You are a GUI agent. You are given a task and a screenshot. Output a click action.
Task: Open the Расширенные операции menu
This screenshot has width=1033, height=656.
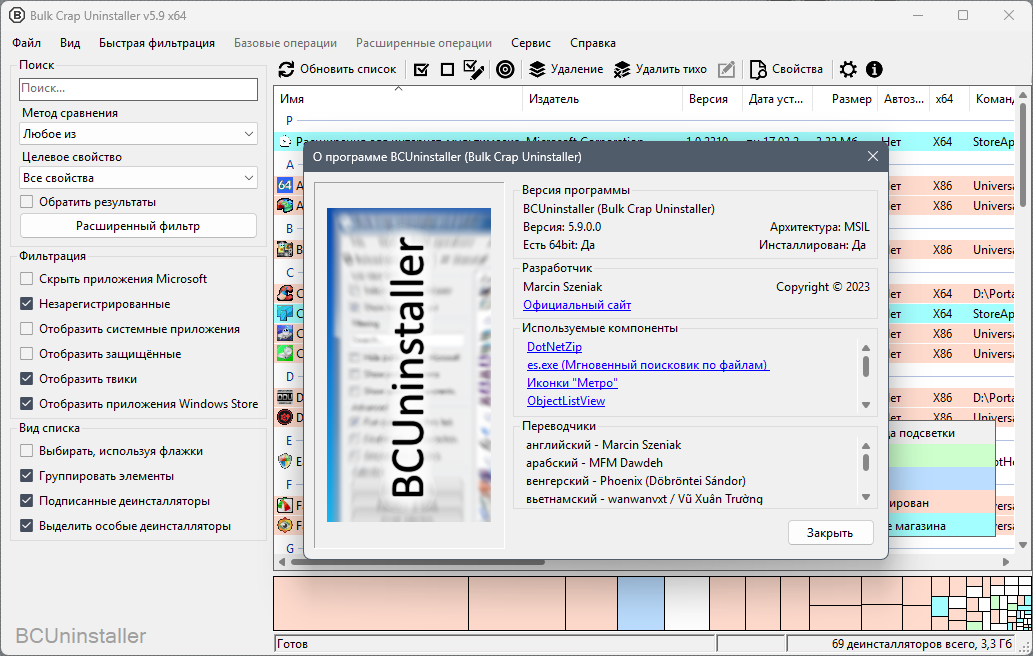[424, 43]
